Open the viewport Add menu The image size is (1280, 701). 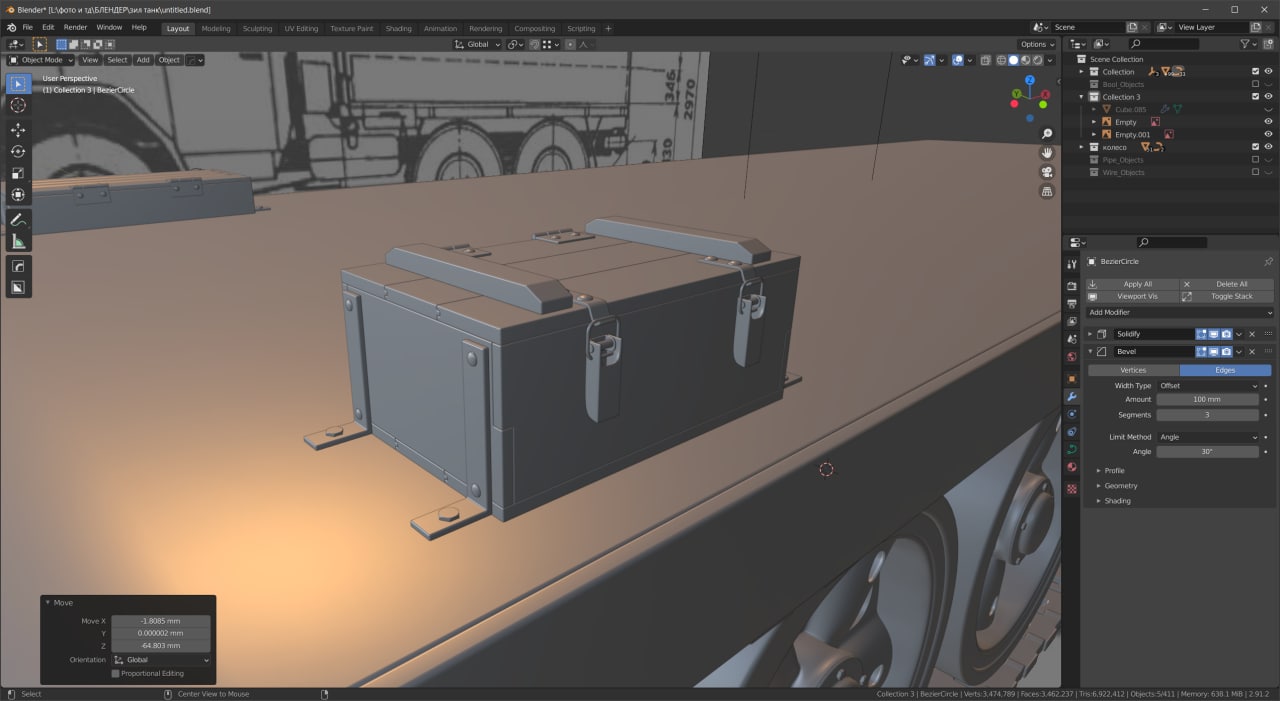(143, 60)
